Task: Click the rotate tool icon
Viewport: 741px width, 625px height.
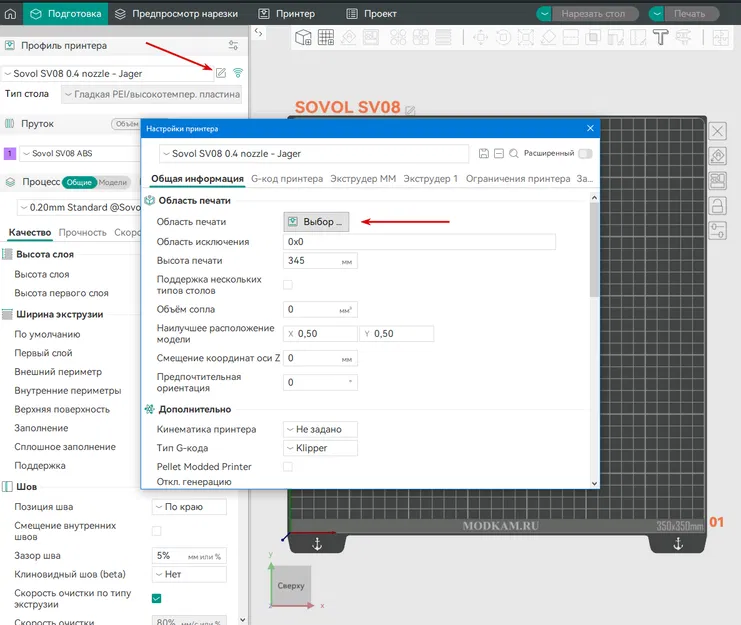Action: tap(503, 37)
